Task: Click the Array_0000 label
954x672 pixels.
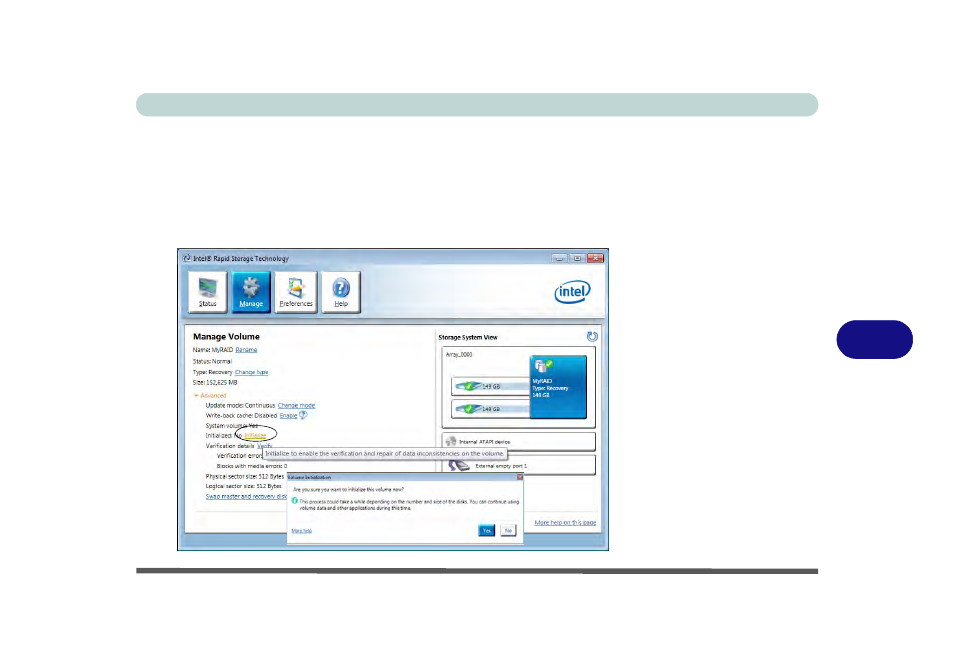Action: (x=459, y=355)
